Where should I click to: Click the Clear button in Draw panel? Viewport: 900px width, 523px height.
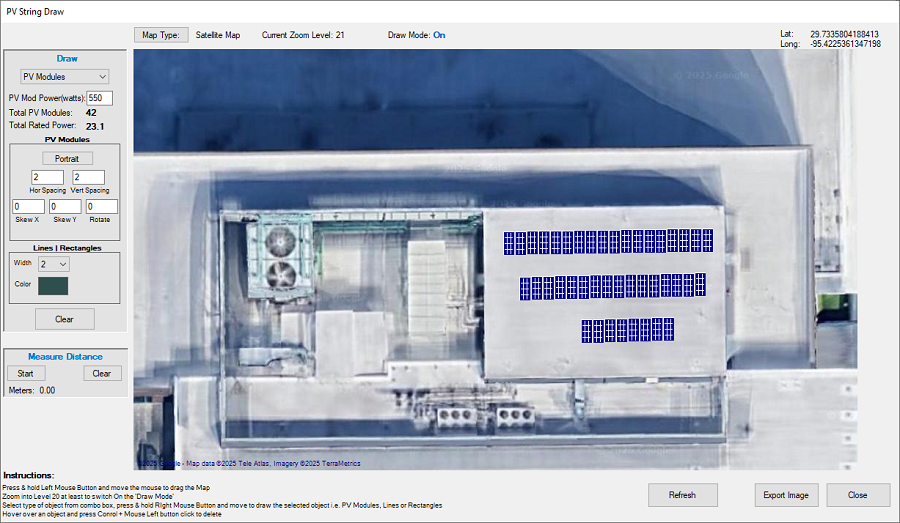pos(65,319)
